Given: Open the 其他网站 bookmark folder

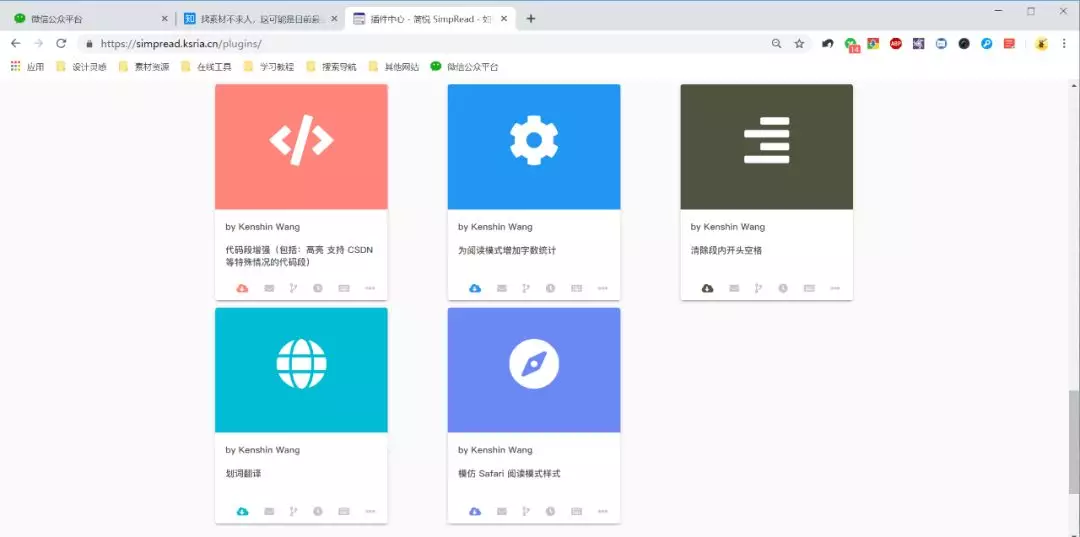Looking at the screenshot, I should click(393, 67).
